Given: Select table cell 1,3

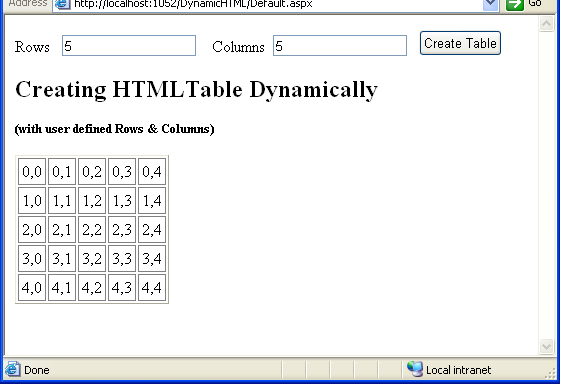Looking at the screenshot, I should (122, 200).
